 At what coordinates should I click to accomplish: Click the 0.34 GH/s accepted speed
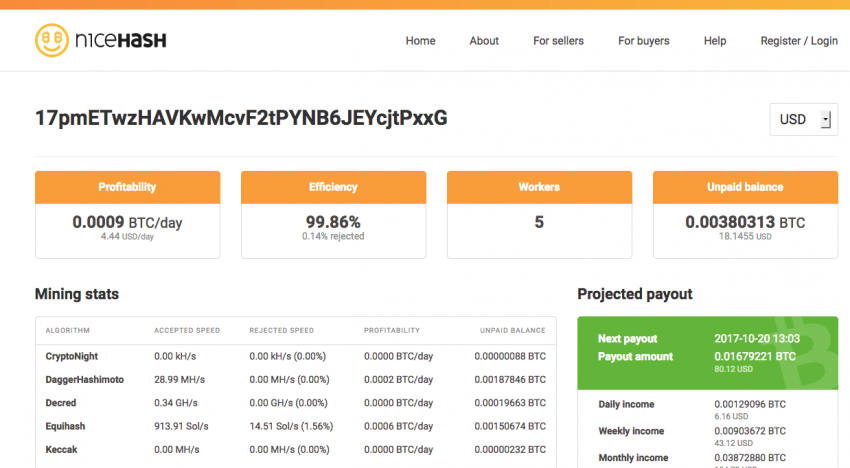(x=176, y=403)
